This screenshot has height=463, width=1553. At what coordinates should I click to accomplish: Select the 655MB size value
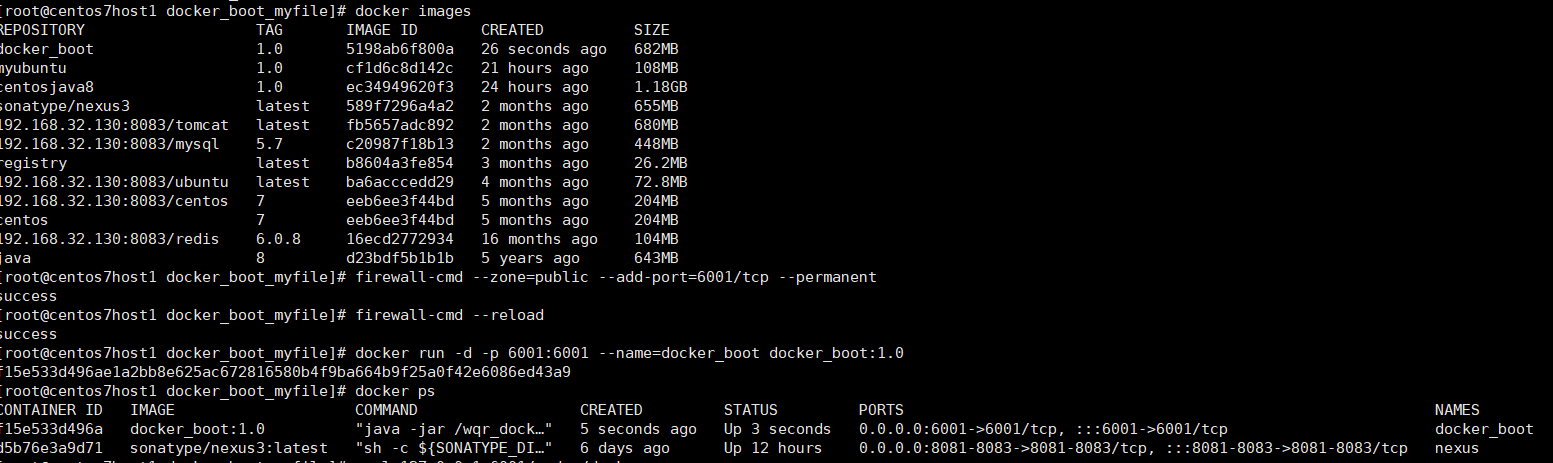tap(656, 106)
